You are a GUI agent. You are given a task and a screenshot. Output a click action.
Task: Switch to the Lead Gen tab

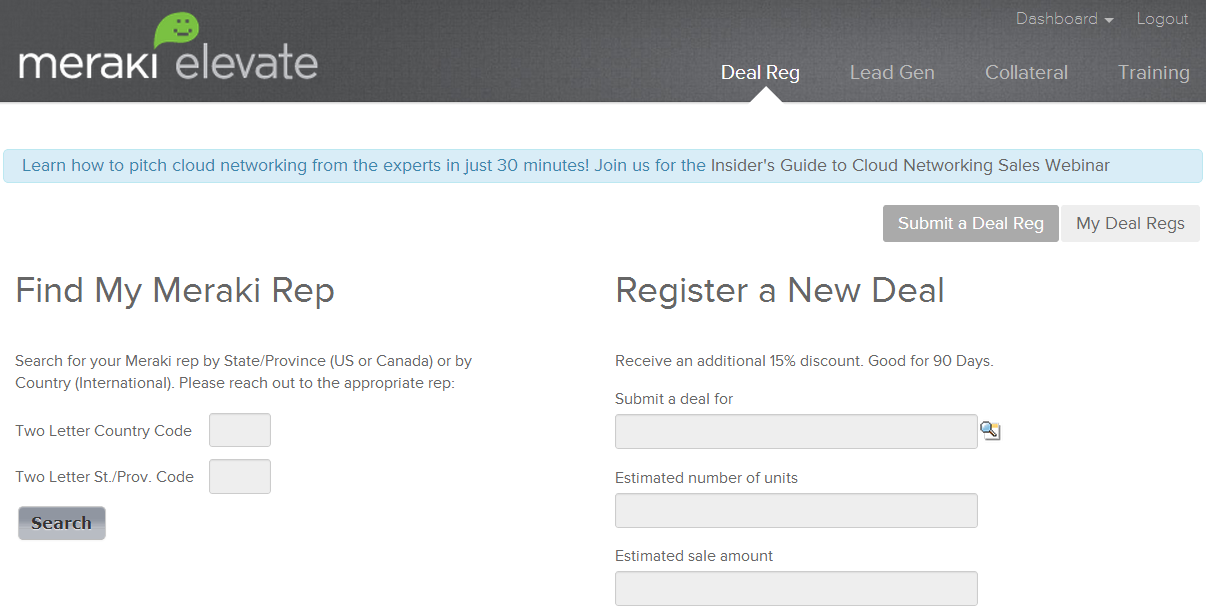pos(892,73)
